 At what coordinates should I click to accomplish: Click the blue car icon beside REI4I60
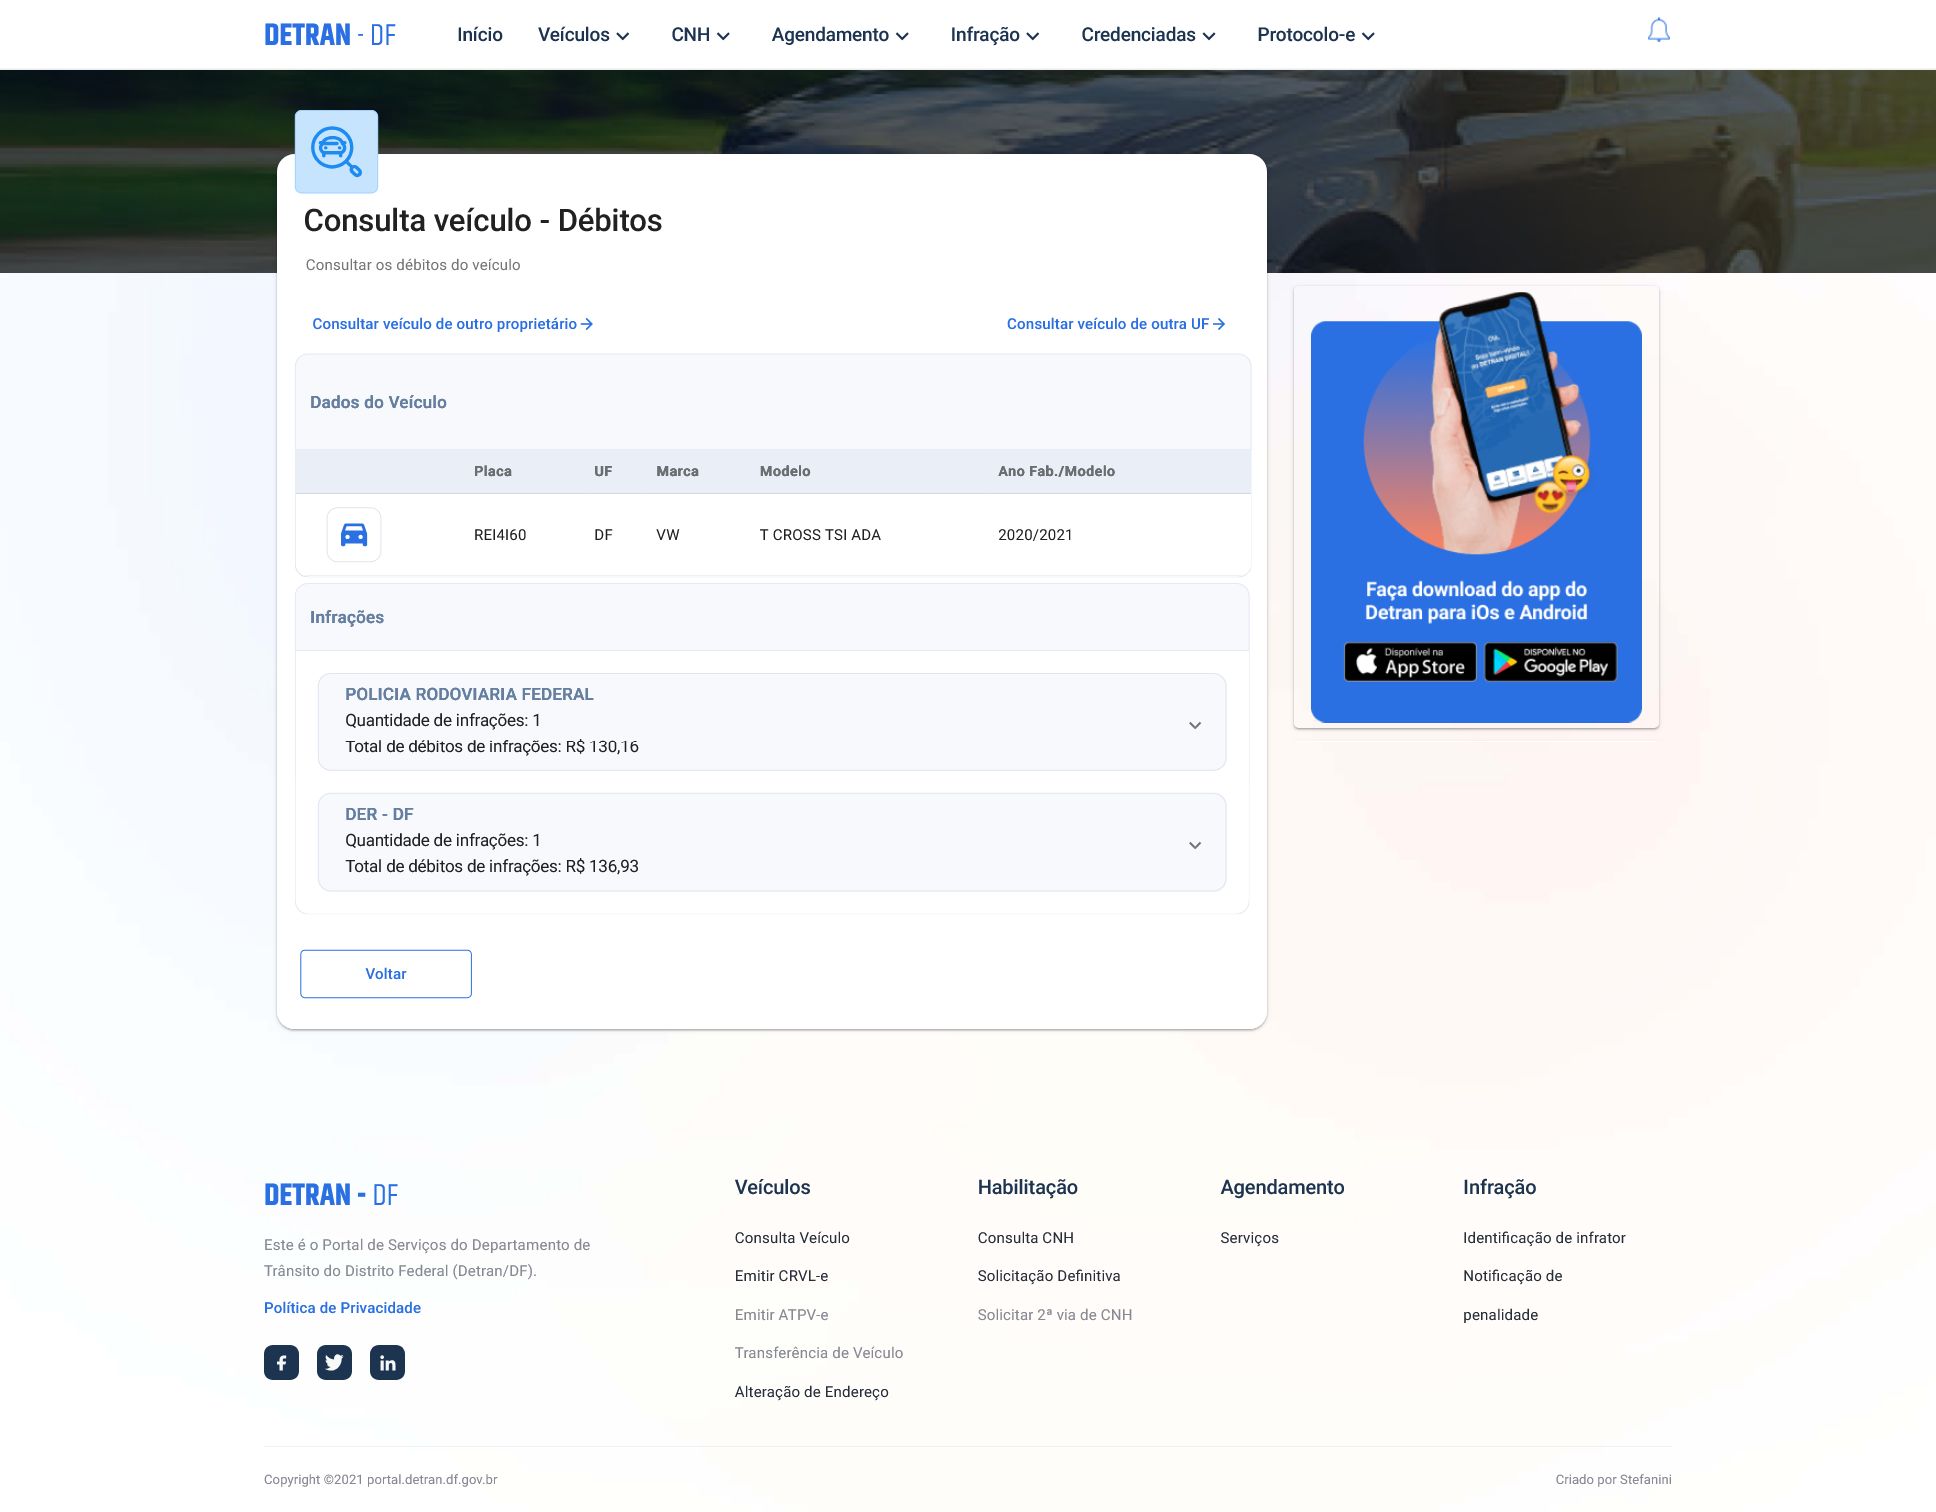coord(354,535)
